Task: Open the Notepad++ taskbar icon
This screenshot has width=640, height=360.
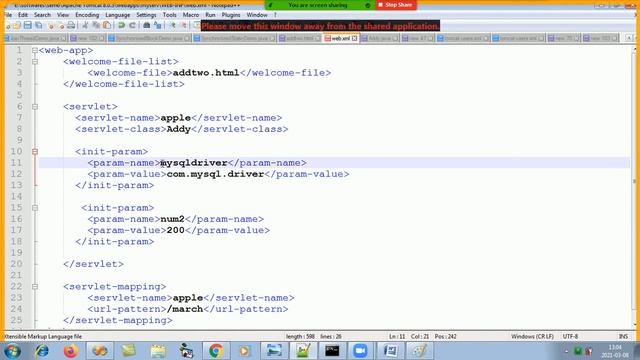Action: (x=303, y=351)
